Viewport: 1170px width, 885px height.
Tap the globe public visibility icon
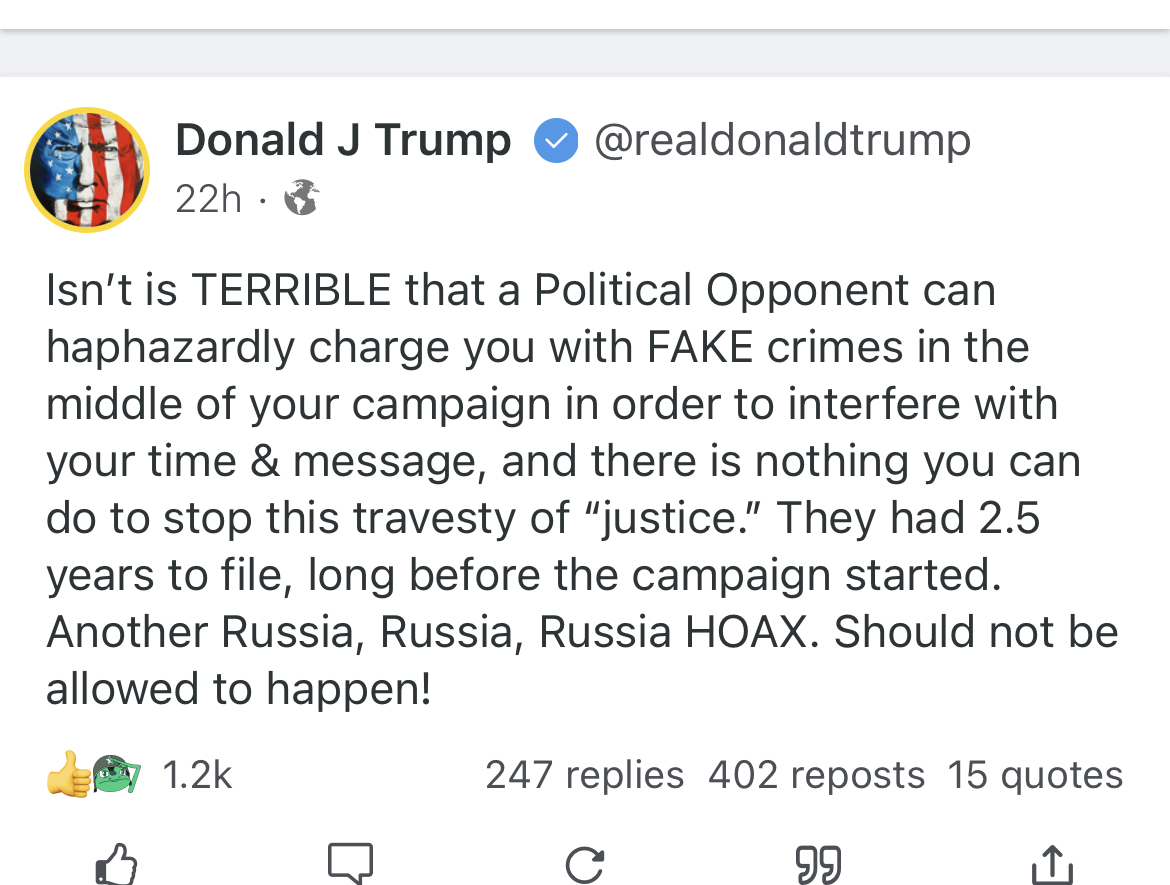point(301,198)
